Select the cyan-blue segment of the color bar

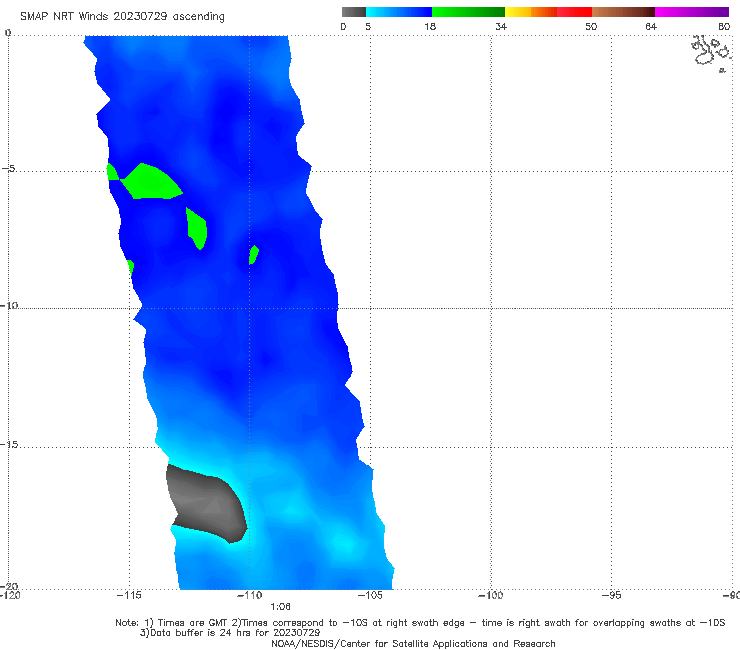point(399,12)
